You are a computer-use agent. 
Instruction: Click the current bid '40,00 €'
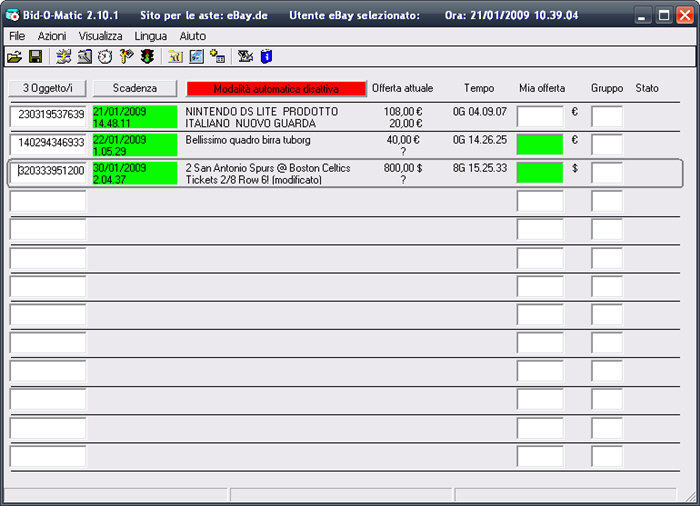coord(403,140)
